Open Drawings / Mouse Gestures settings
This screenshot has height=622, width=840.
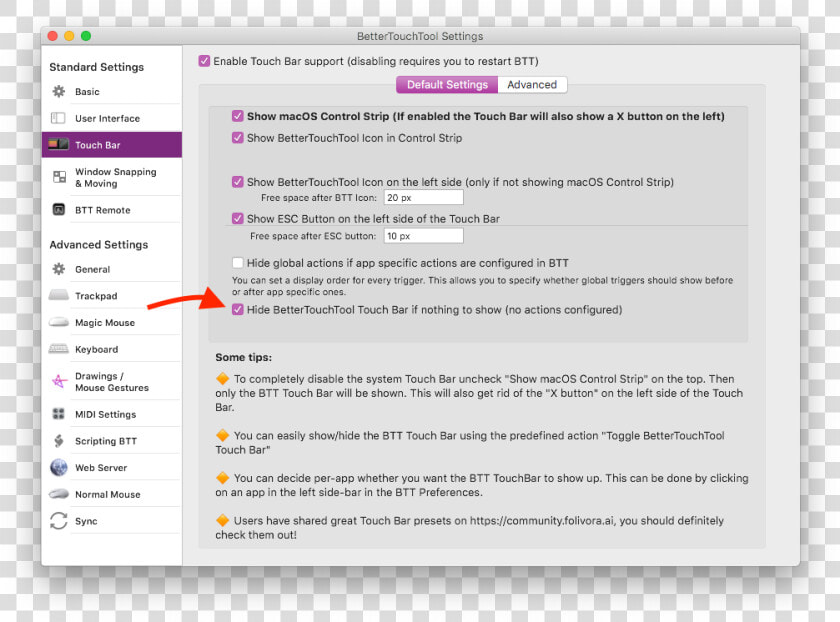(x=111, y=381)
